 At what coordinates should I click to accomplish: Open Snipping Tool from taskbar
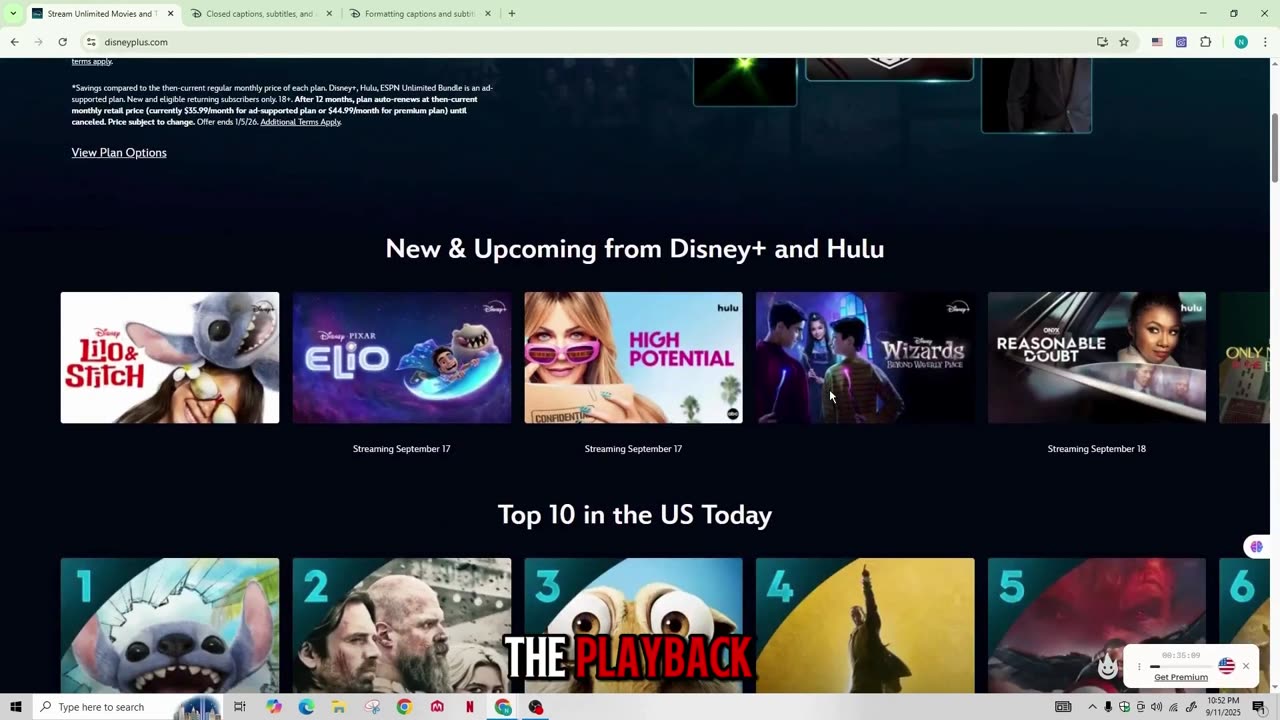[x=372, y=707]
